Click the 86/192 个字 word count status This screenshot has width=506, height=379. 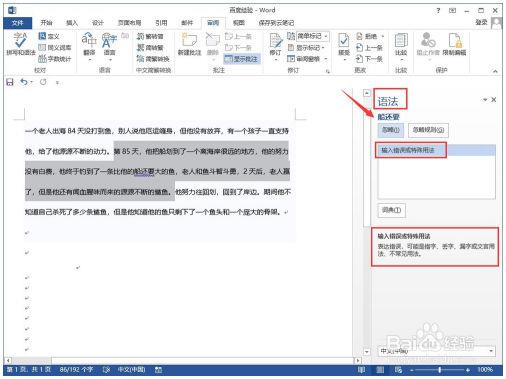click(76, 370)
